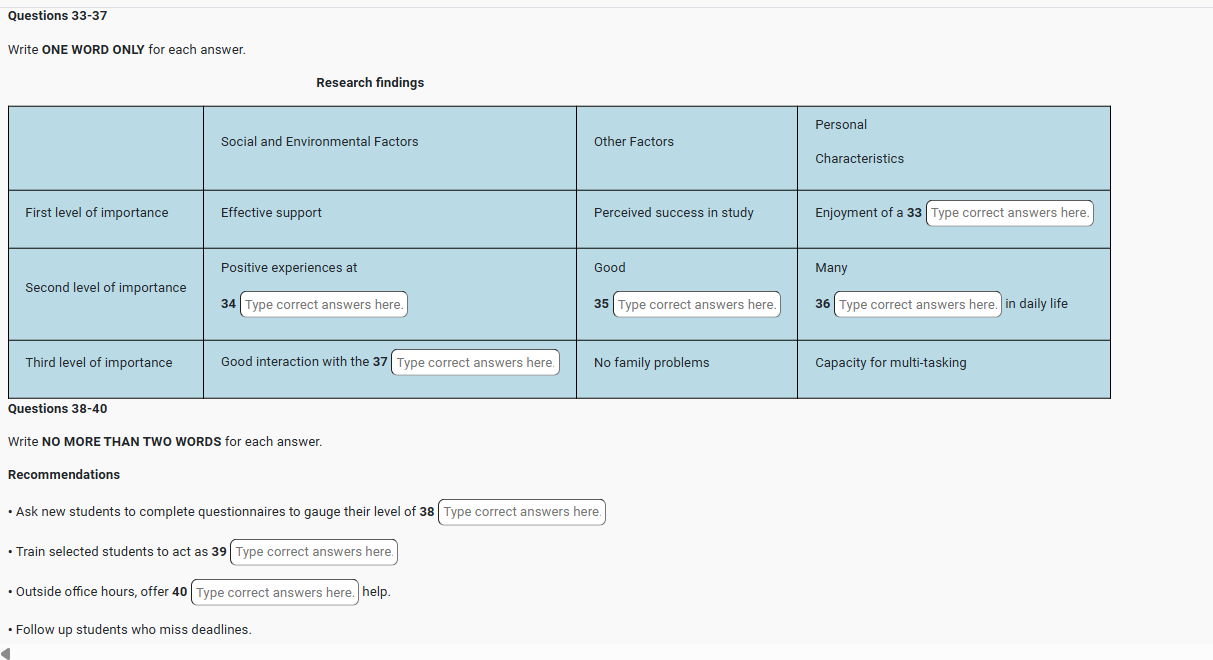Select the question 40 answer box before help
This screenshot has width=1213, height=660.
pyautogui.click(x=274, y=592)
